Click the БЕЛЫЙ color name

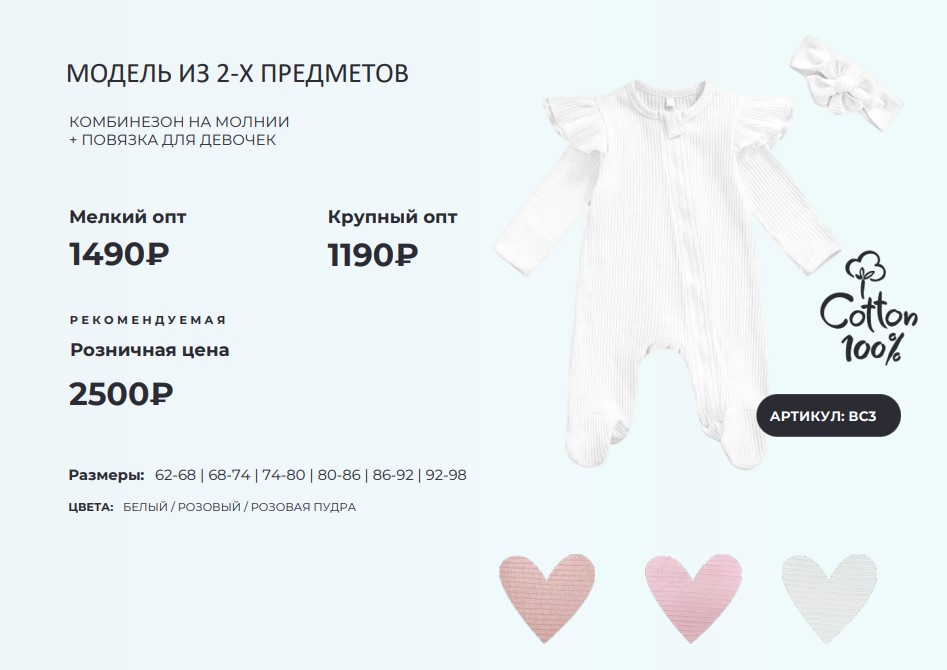tap(145, 507)
